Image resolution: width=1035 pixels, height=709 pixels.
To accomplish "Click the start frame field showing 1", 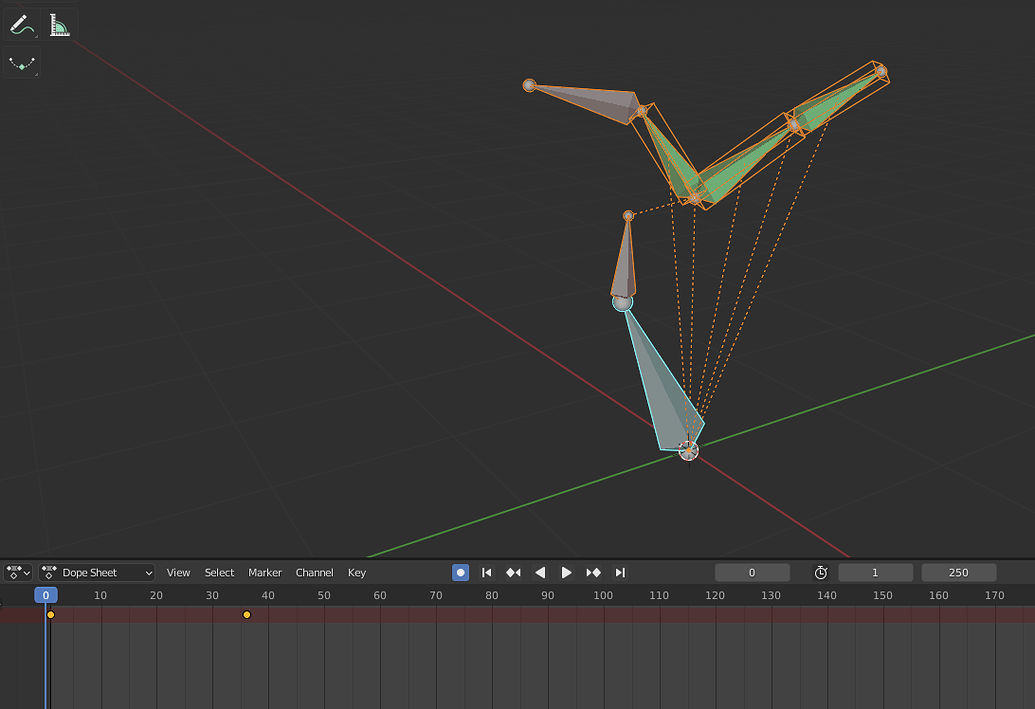I will [x=875, y=572].
